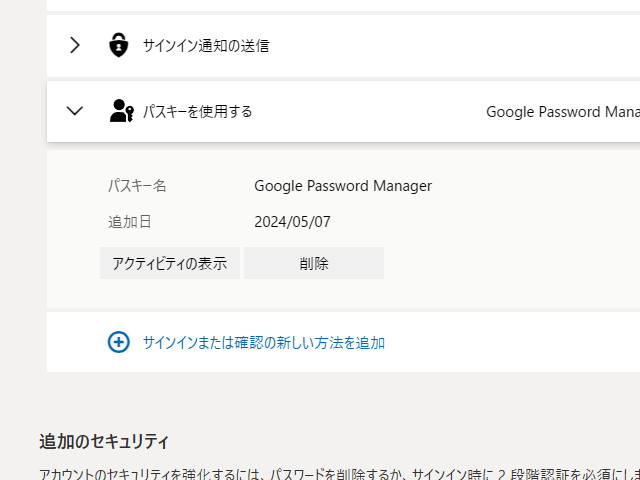Click the lock shield icon for サインイン通知の送信
Screen dimensions: 640x480
click(118, 45)
